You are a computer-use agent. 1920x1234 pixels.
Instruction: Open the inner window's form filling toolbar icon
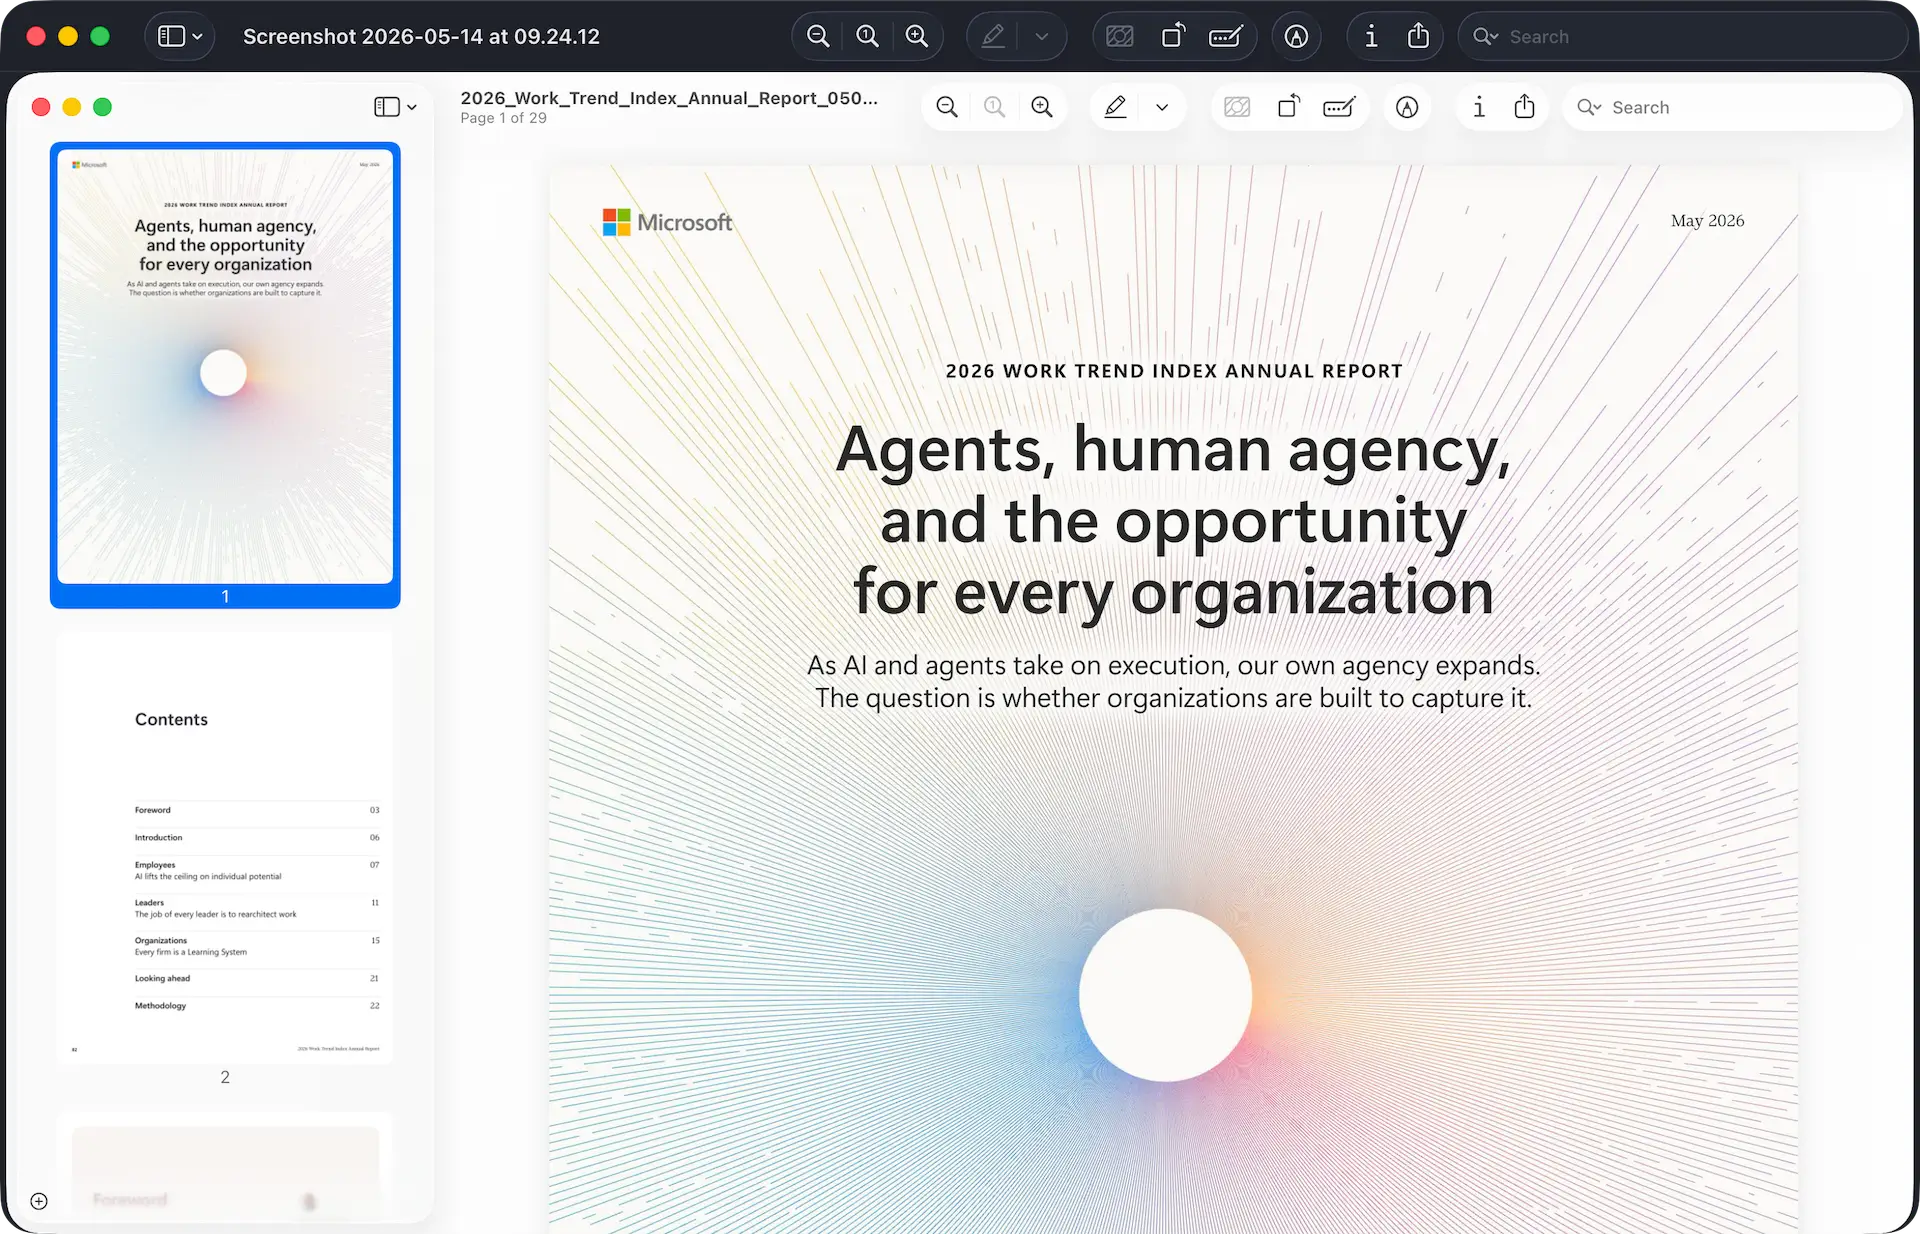pyautogui.click(x=1339, y=107)
